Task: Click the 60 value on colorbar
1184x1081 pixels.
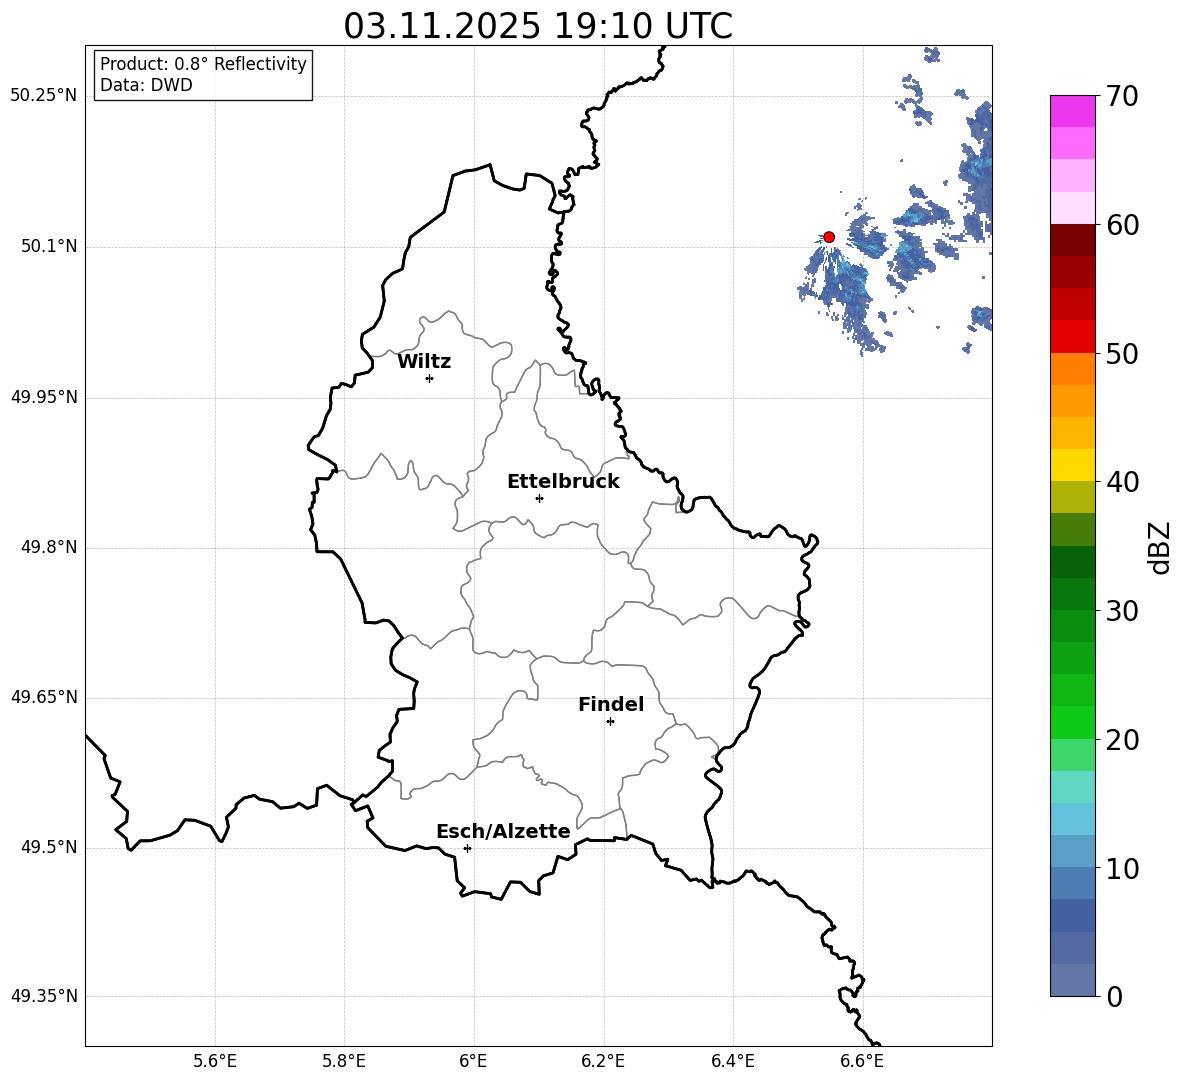Action: [1121, 225]
